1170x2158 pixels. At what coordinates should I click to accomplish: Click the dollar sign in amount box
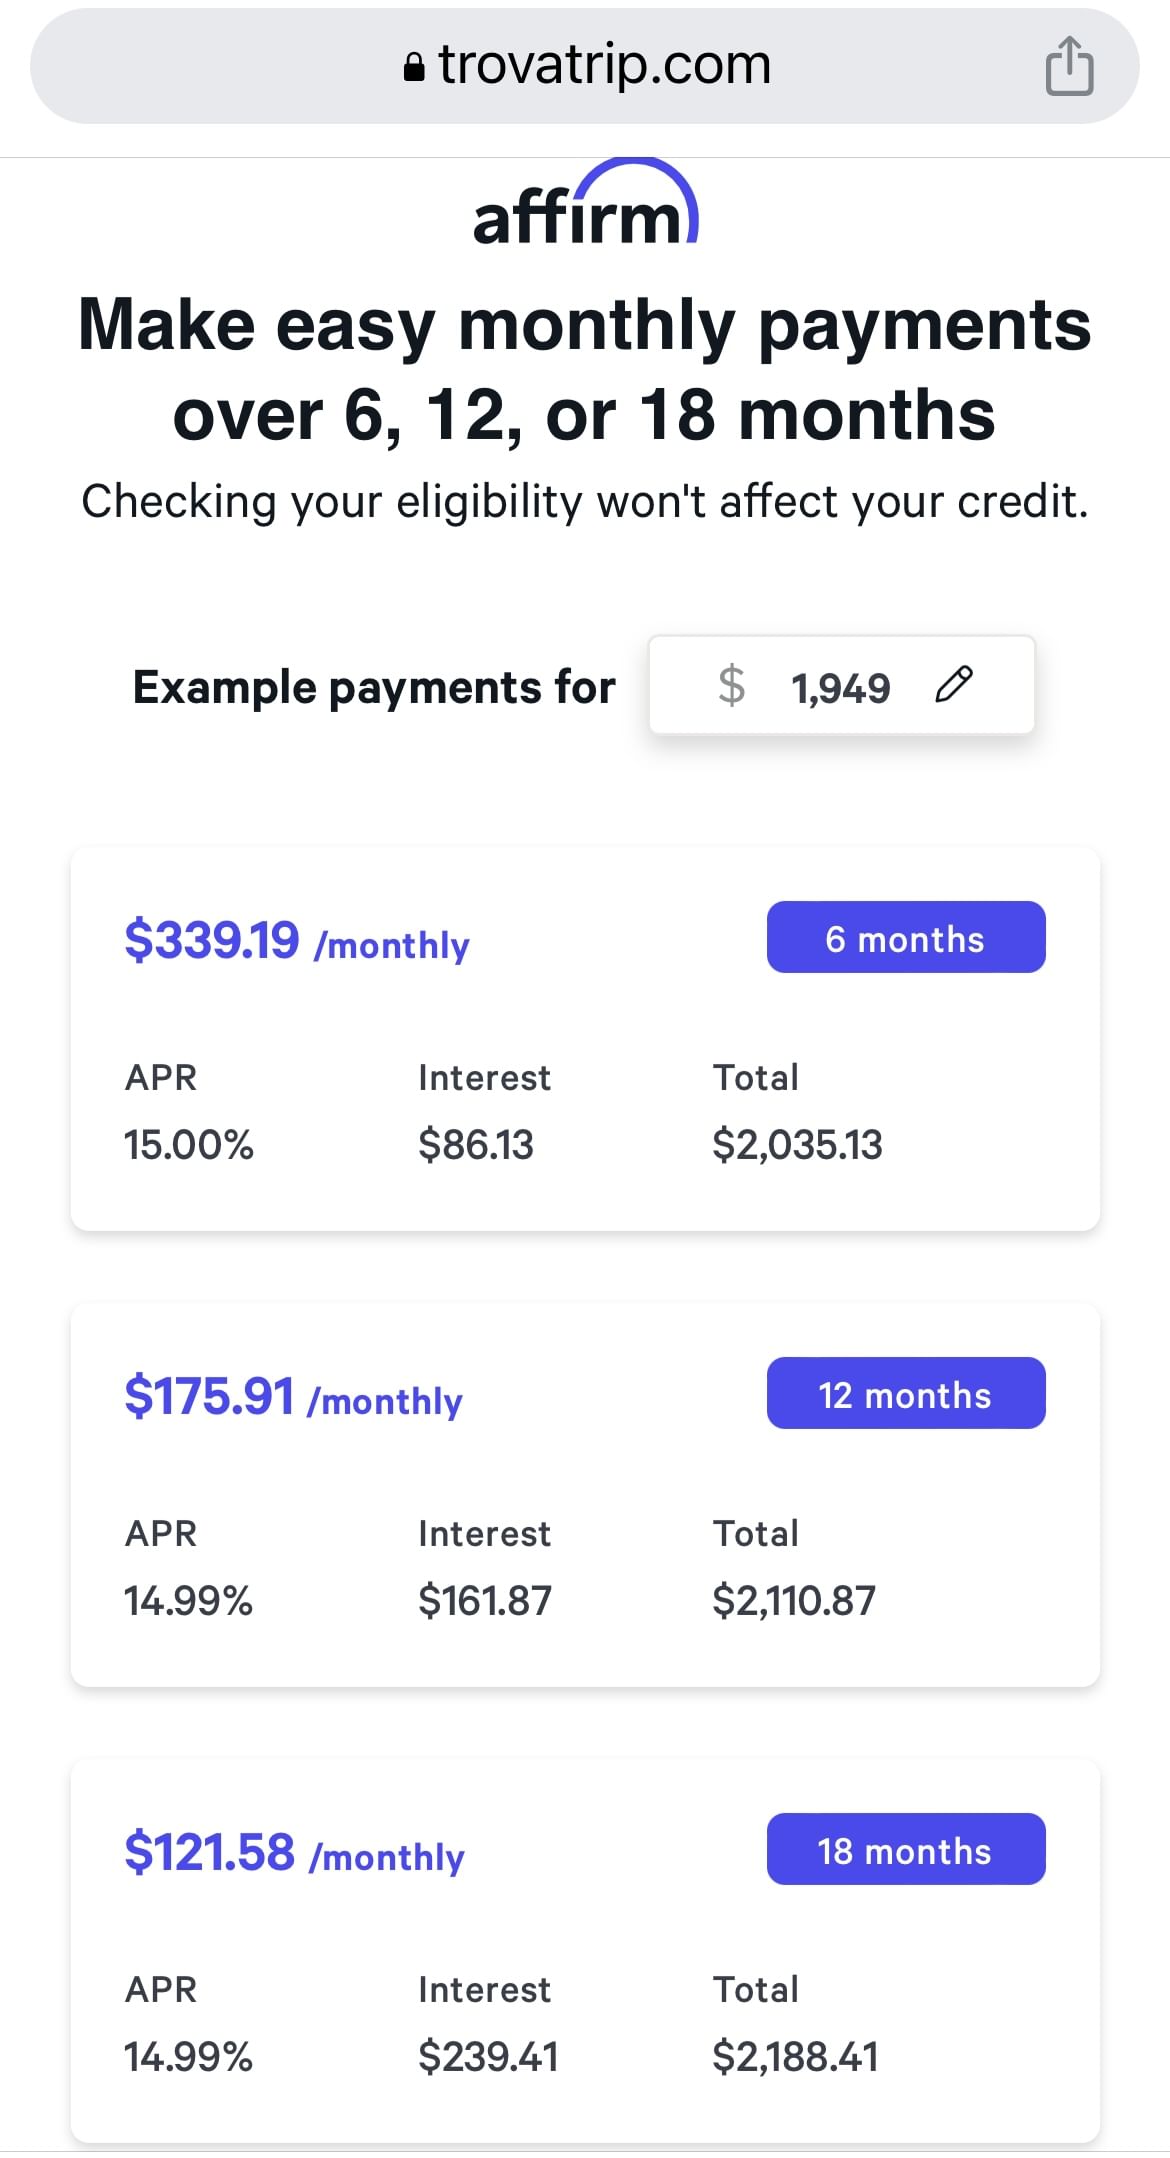tap(731, 686)
